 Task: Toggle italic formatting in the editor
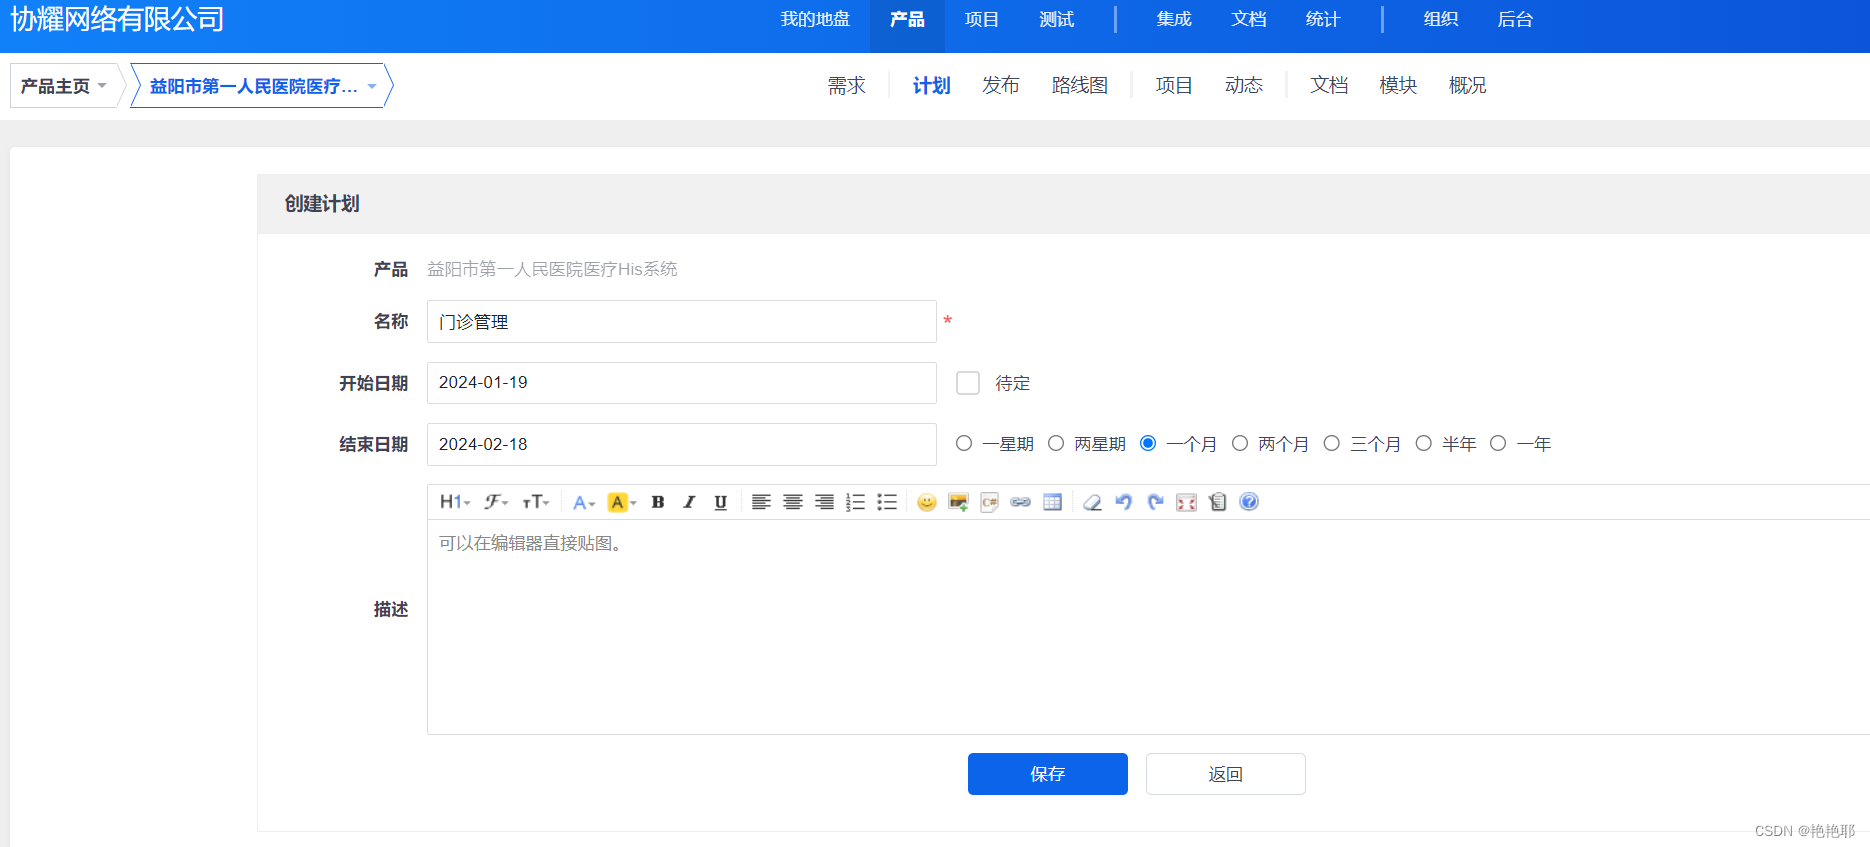pos(689,502)
